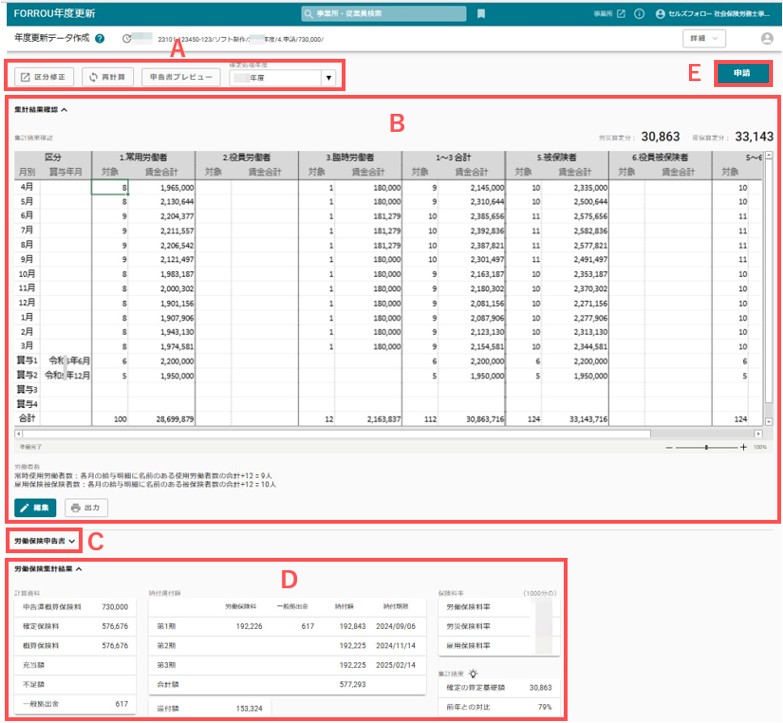The image size is (783, 723).
Task: Collapse the 労働保険集計結果 section
Action: 48,569
